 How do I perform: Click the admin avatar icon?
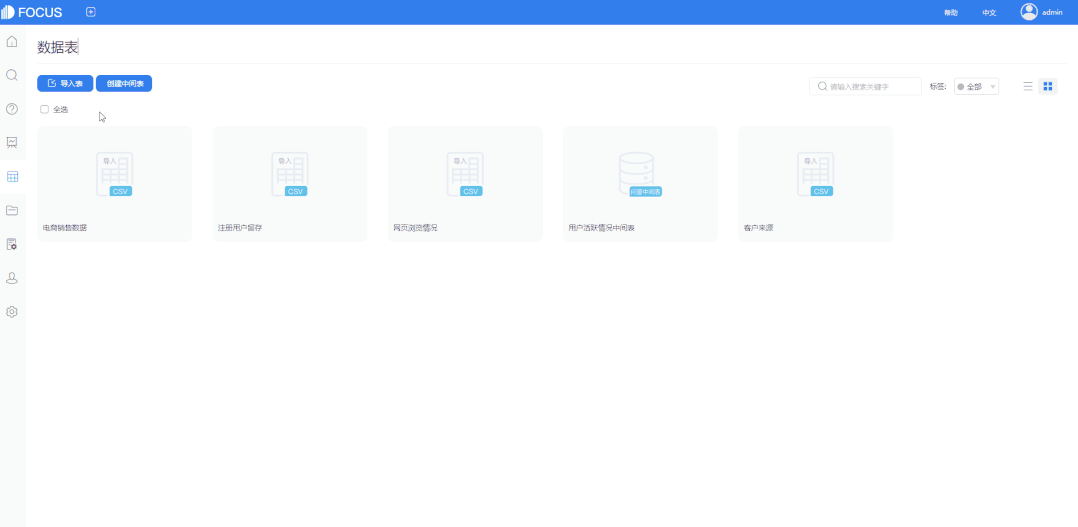pyautogui.click(x=1028, y=12)
